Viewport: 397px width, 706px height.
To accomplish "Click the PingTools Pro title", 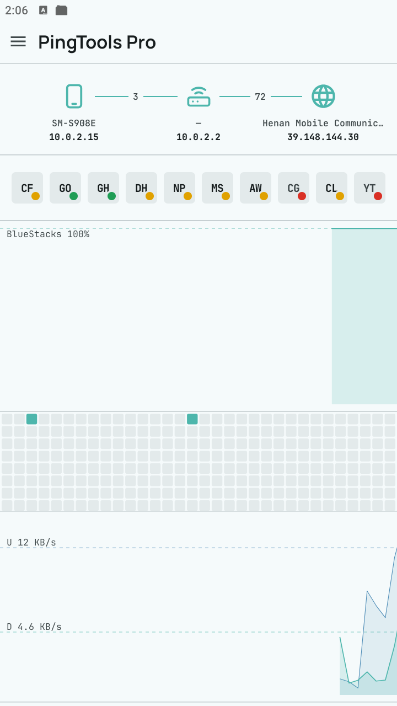I will pos(97,42).
